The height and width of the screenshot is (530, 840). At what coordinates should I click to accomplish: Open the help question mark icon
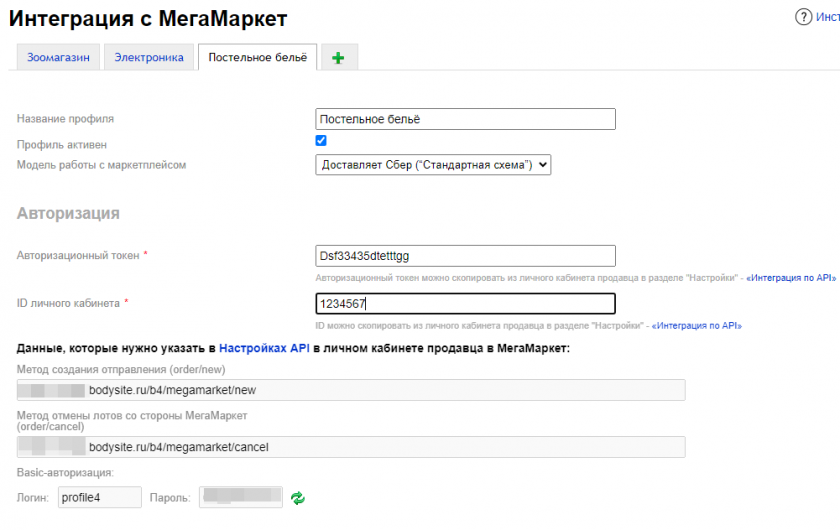pyautogui.click(x=803, y=17)
